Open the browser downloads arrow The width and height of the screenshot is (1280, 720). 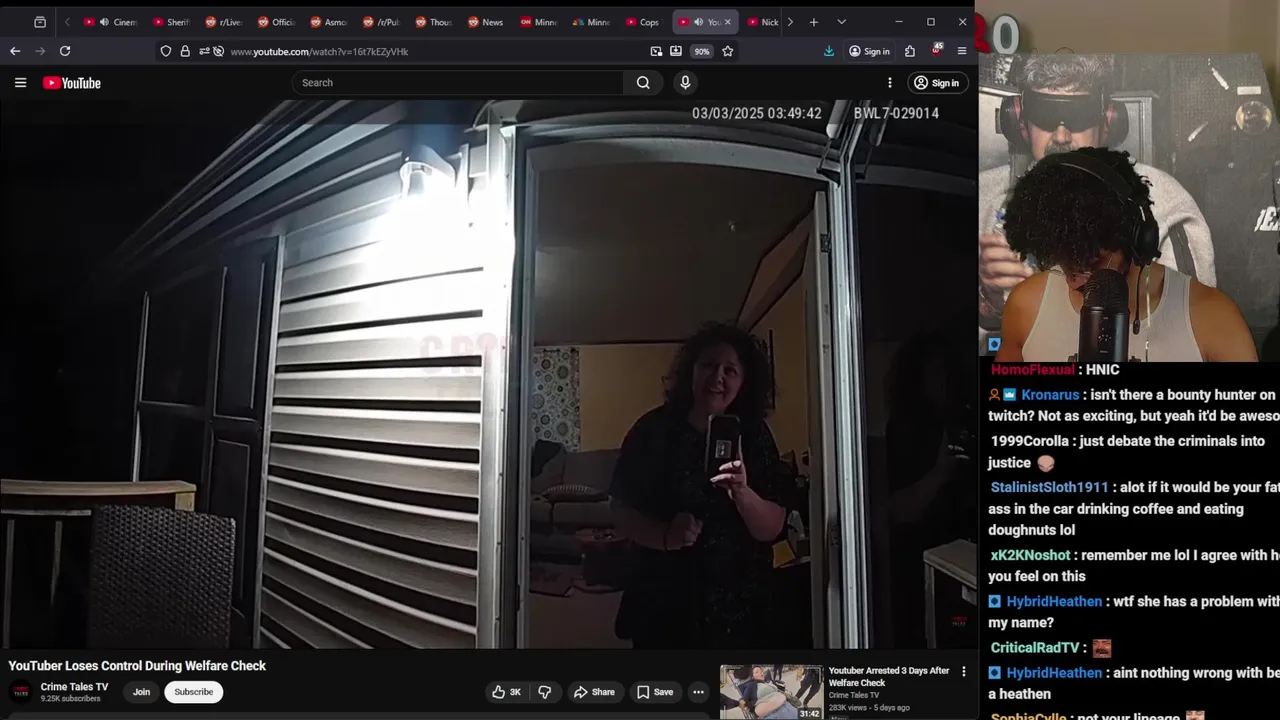coord(829,51)
